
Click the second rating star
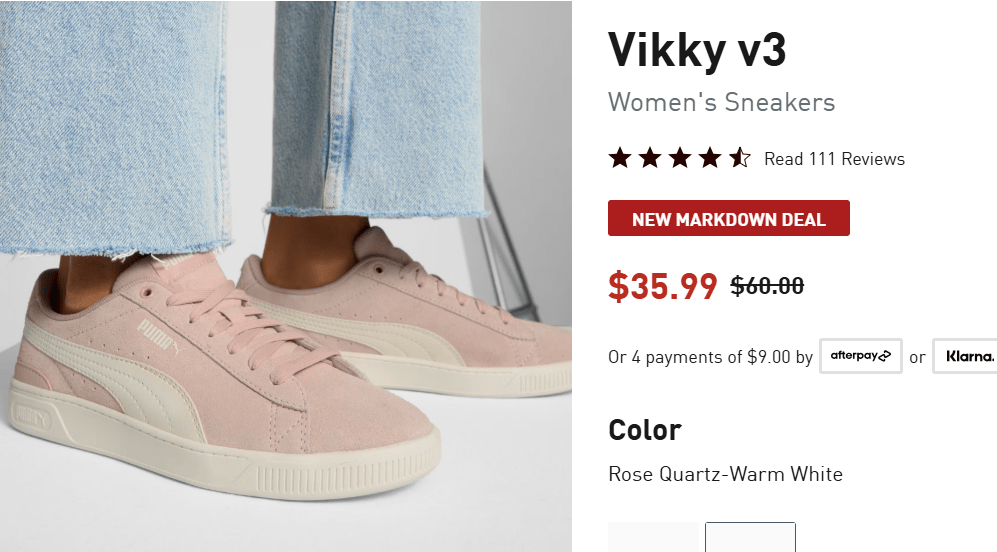650,158
